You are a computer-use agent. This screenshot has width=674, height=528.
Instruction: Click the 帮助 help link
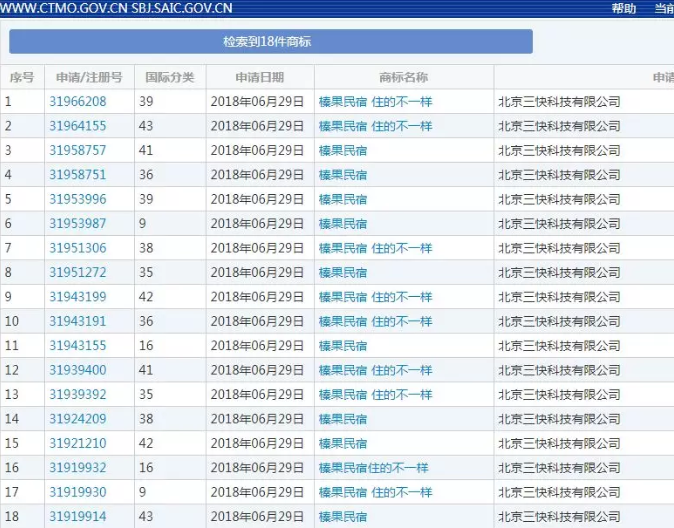pos(624,8)
